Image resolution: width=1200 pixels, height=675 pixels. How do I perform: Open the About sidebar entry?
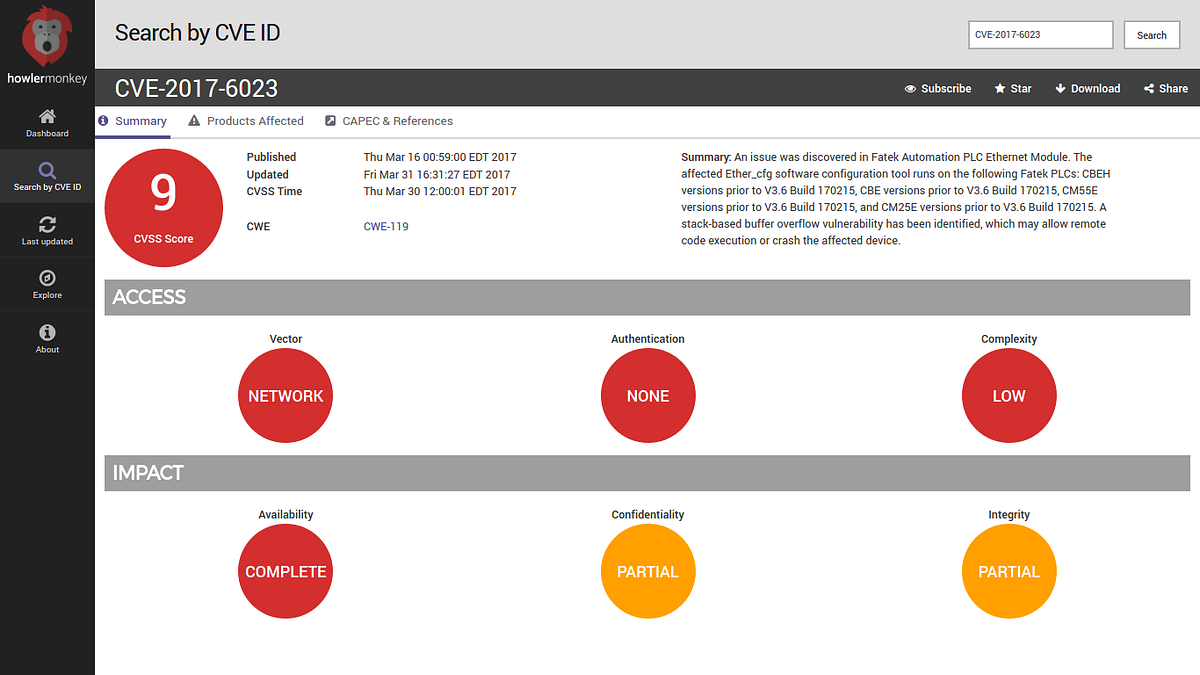[x=47, y=339]
